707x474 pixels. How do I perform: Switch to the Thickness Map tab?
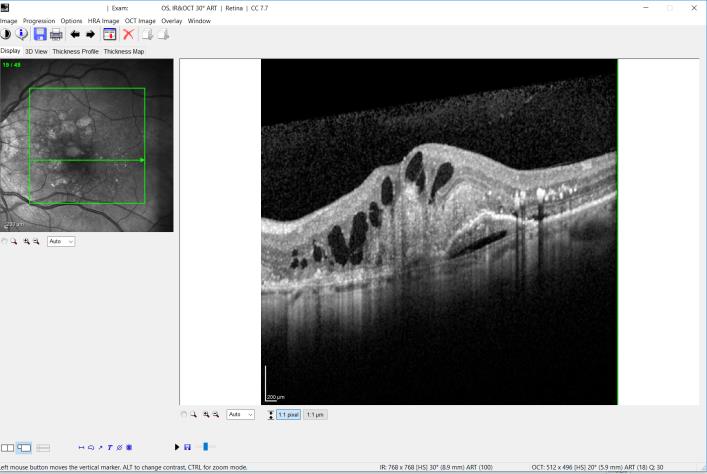click(124, 51)
